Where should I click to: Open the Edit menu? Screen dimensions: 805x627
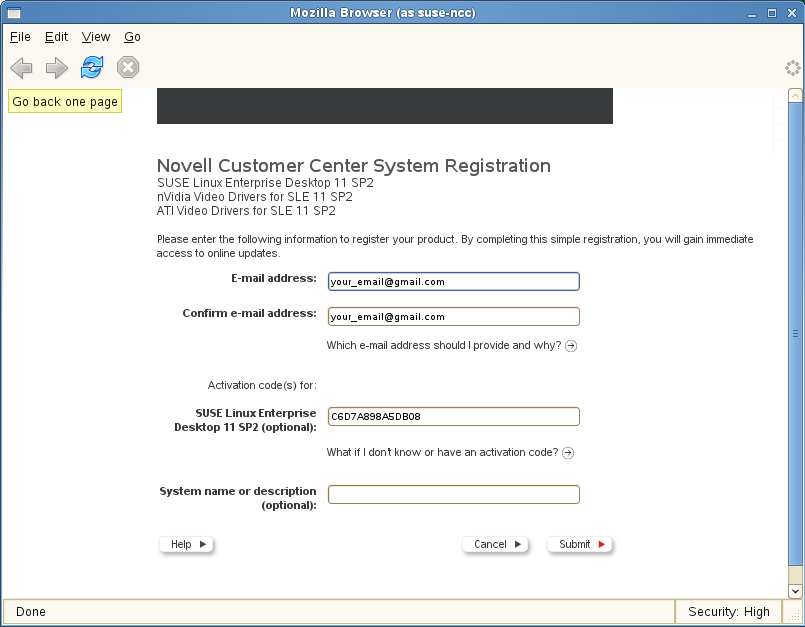[x=56, y=37]
